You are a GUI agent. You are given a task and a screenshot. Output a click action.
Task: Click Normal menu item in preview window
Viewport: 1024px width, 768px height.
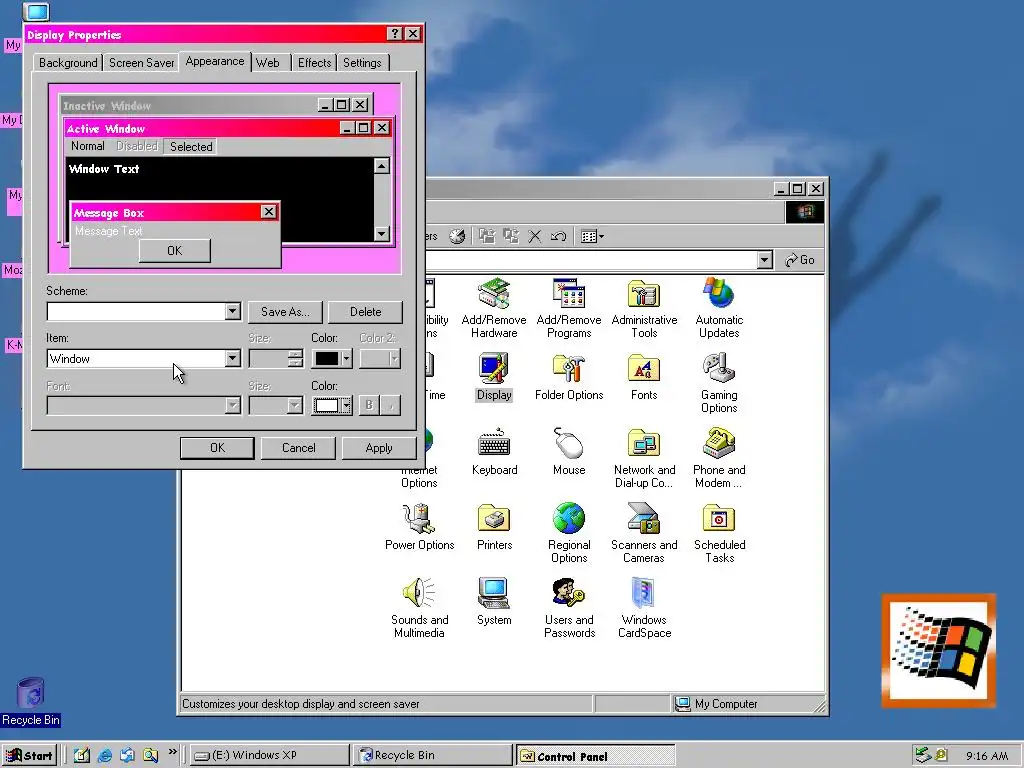[88, 146]
